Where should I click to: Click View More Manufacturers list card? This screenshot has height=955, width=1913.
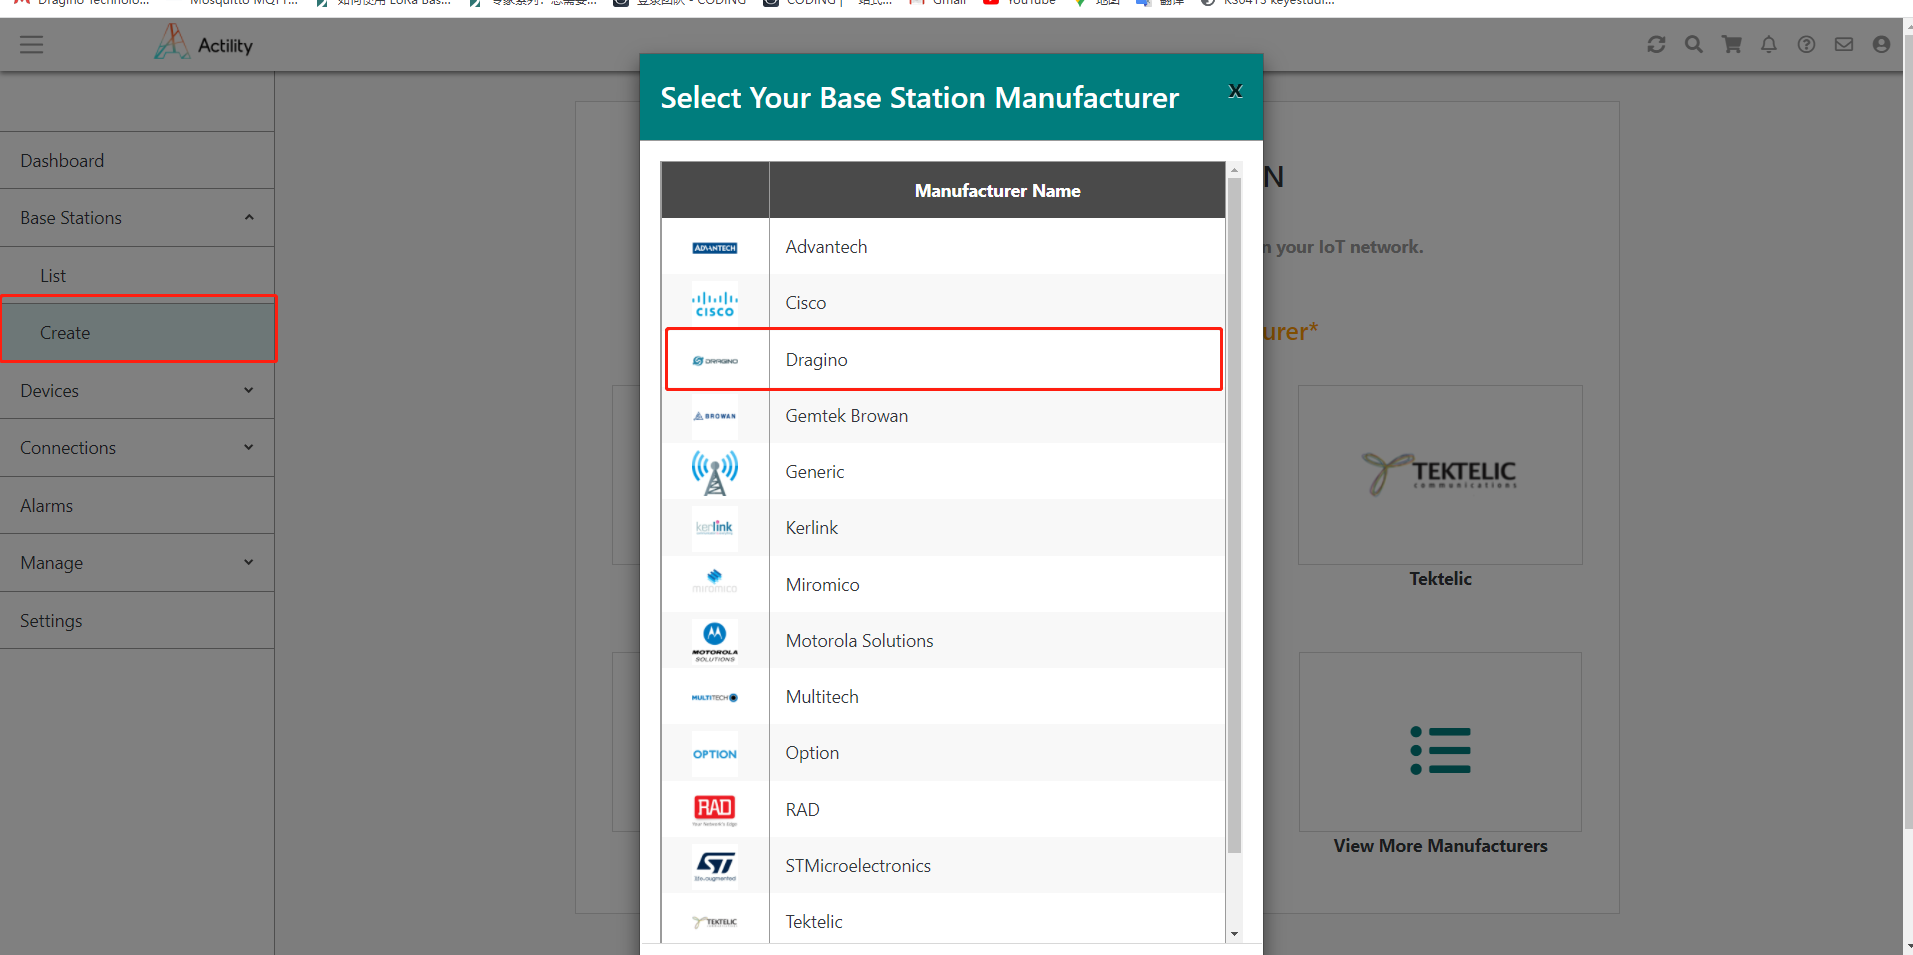(x=1440, y=742)
